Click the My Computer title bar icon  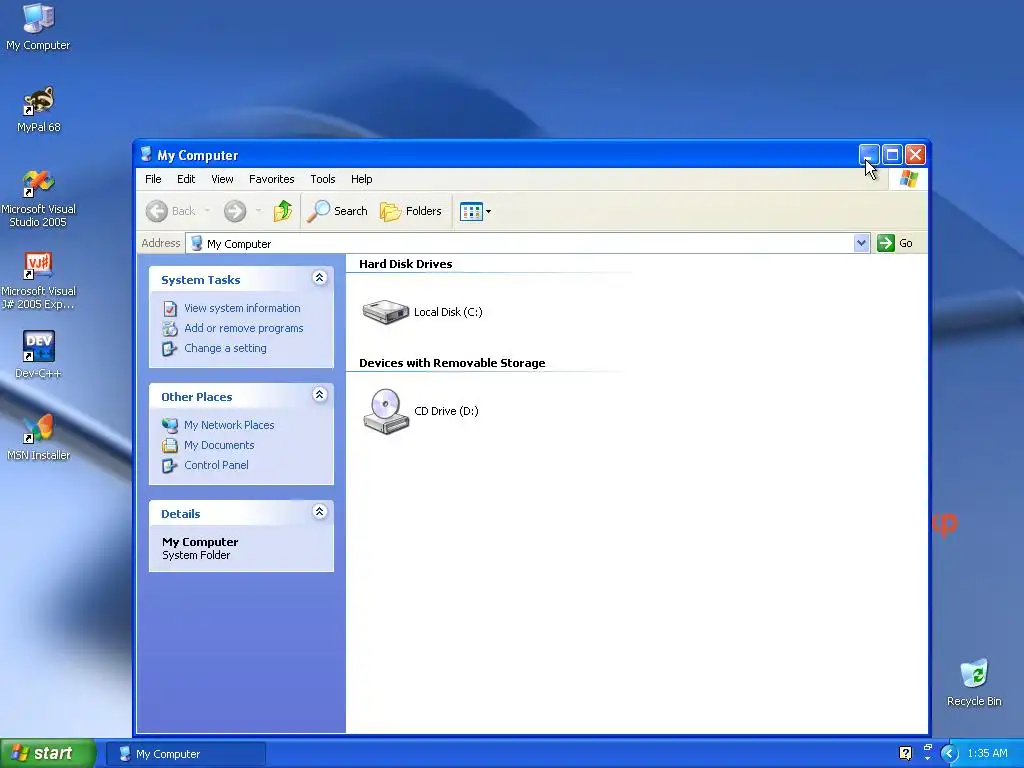pos(146,155)
